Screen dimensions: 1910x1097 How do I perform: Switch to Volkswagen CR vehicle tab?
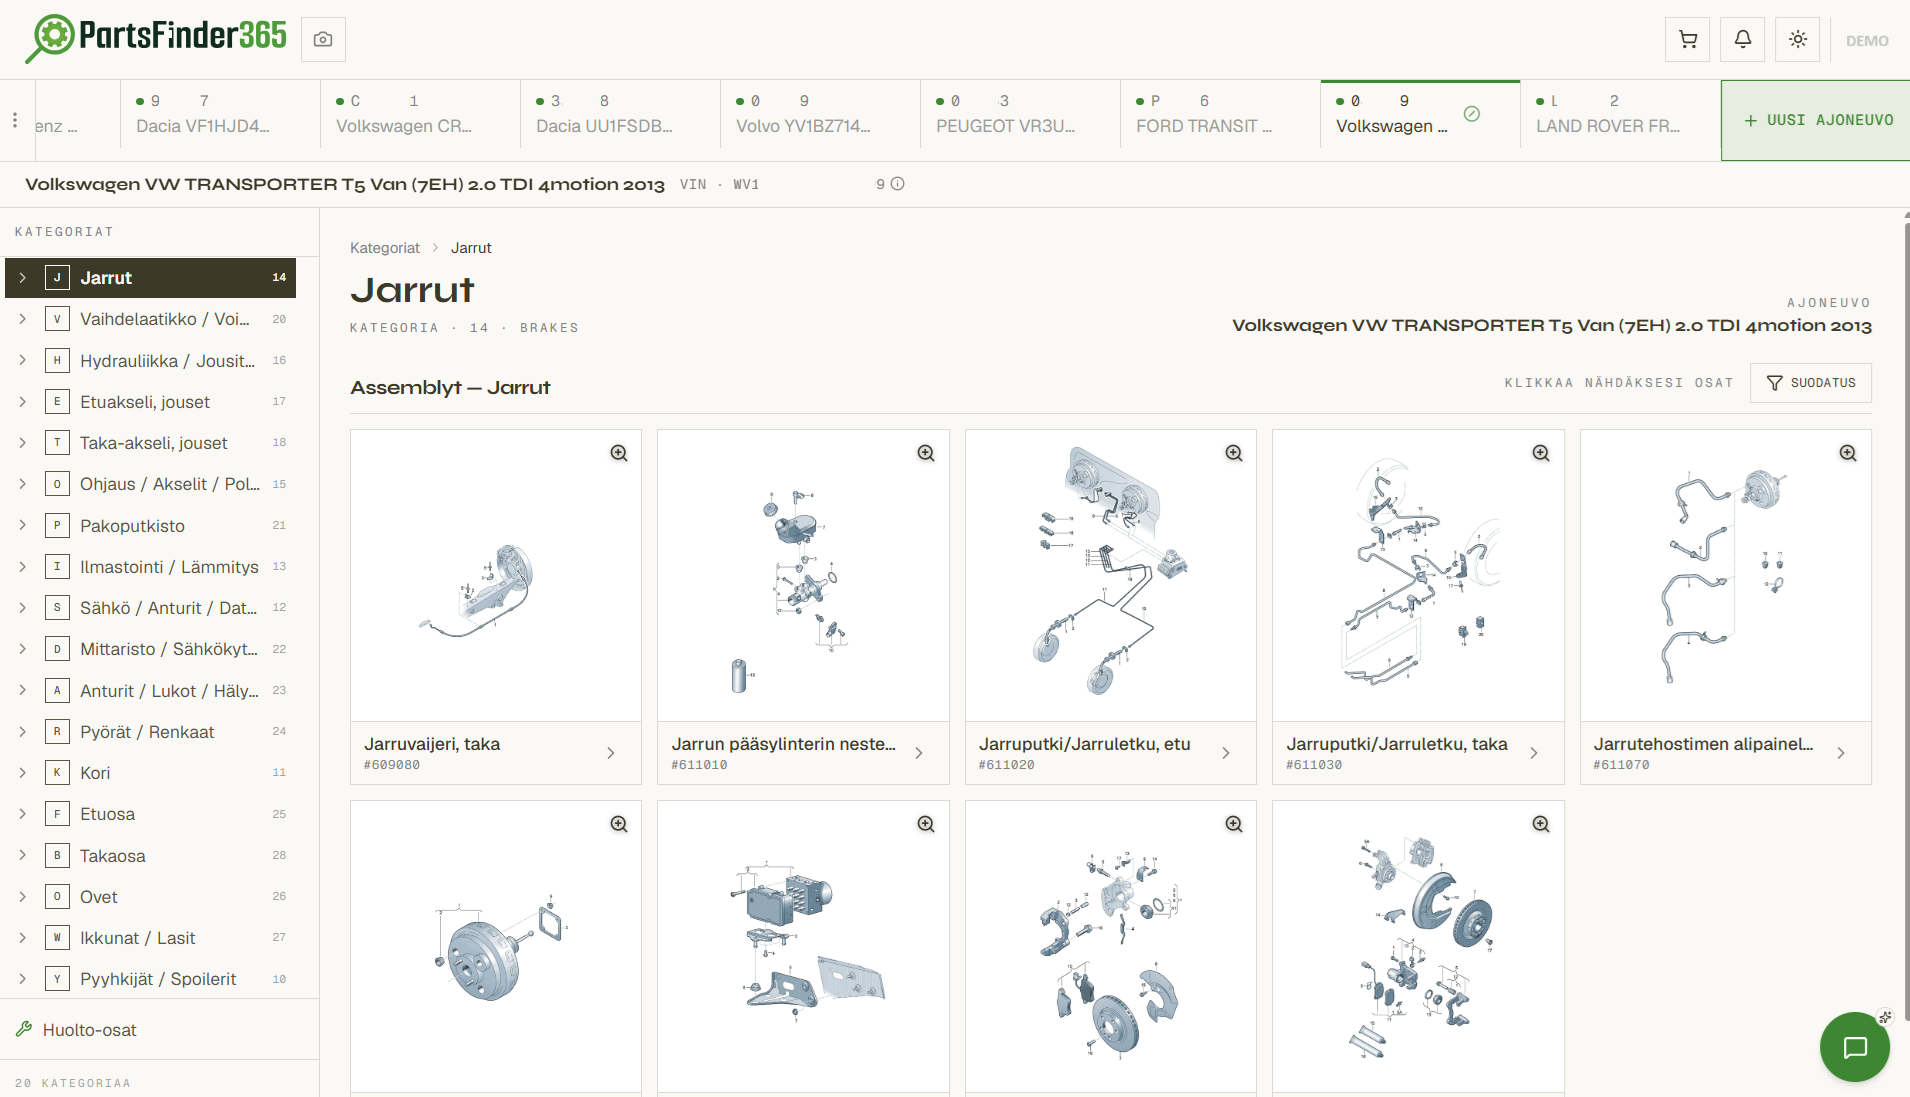(x=420, y=114)
